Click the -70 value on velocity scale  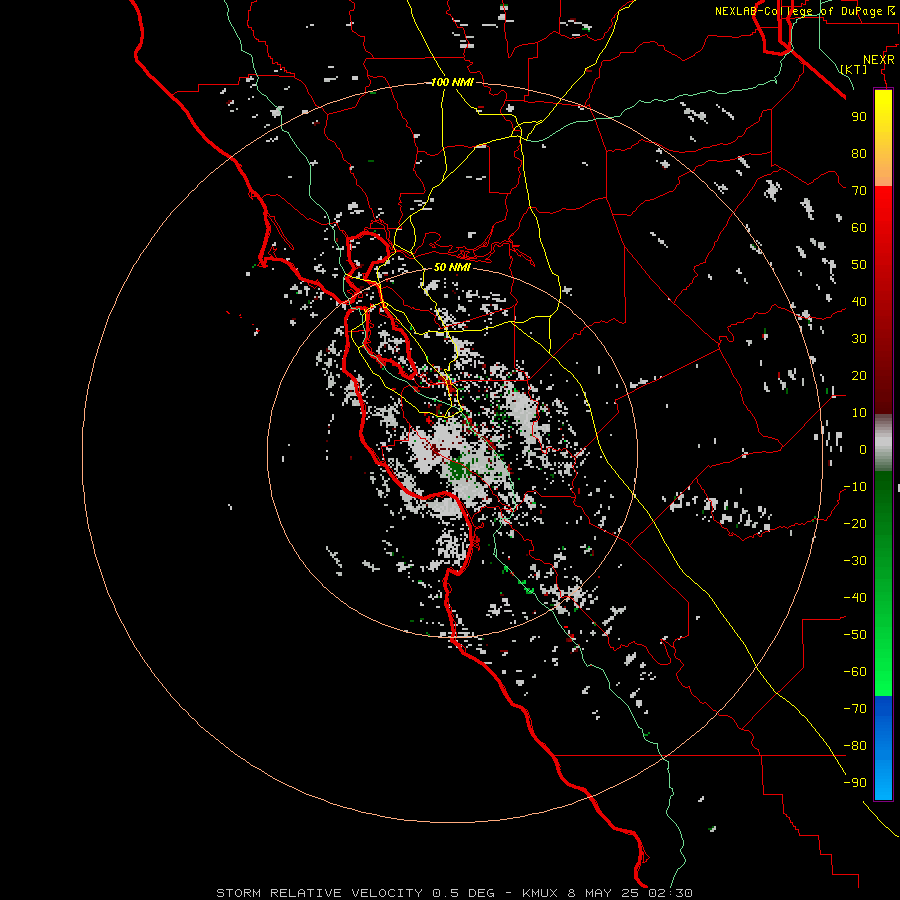pos(855,709)
